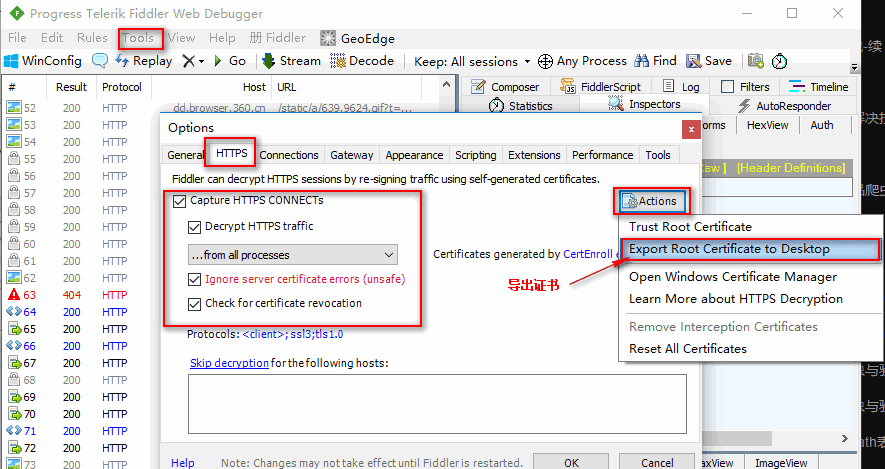The height and width of the screenshot is (469, 885).
Task: Open the Auth inspector tab
Action: 821,125
